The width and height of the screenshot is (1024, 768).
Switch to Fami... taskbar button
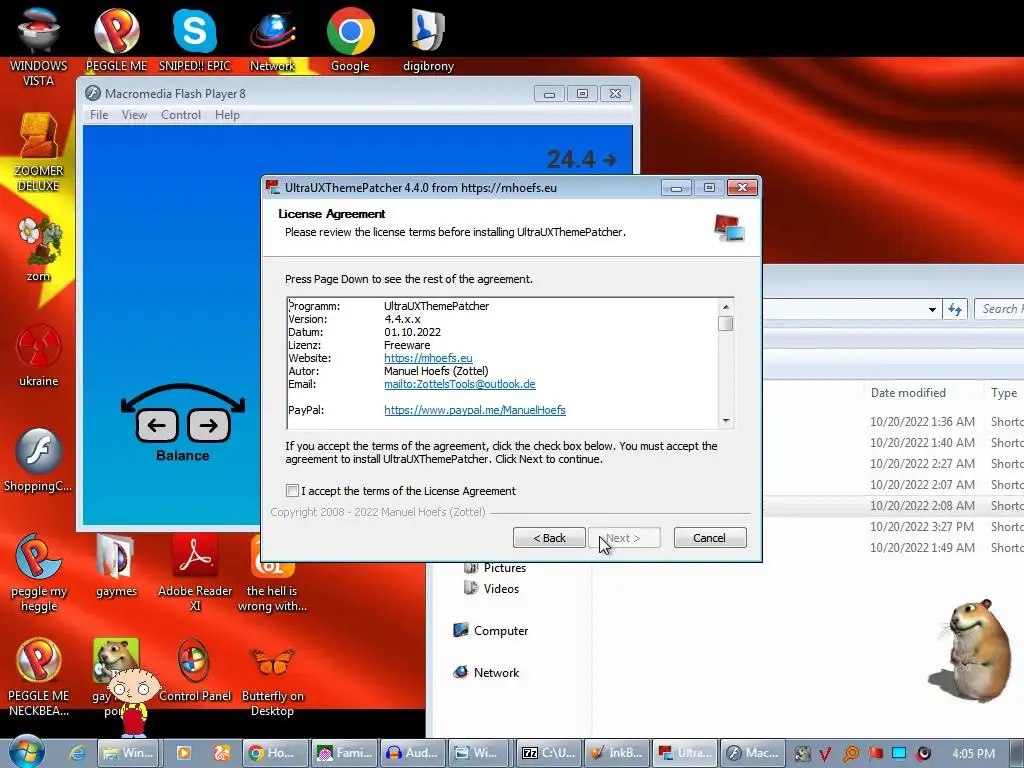(344, 753)
